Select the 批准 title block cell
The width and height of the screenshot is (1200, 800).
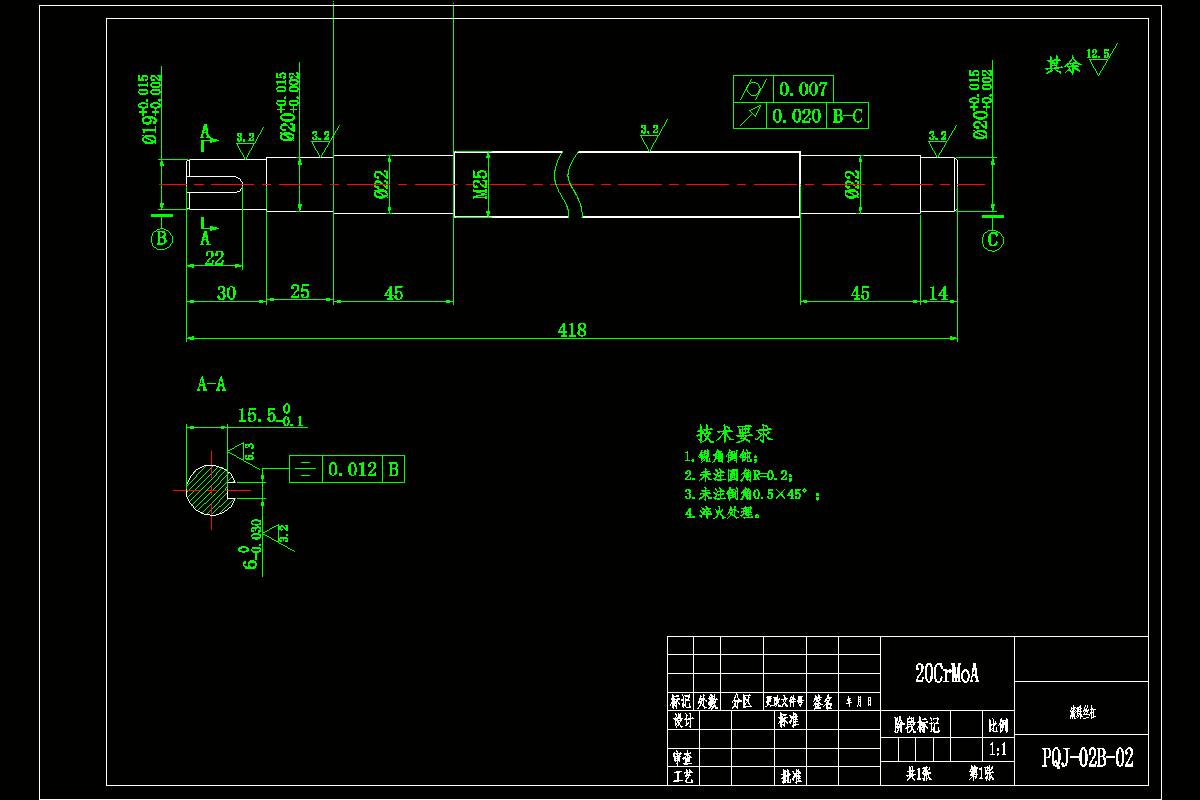tap(790, 776)
